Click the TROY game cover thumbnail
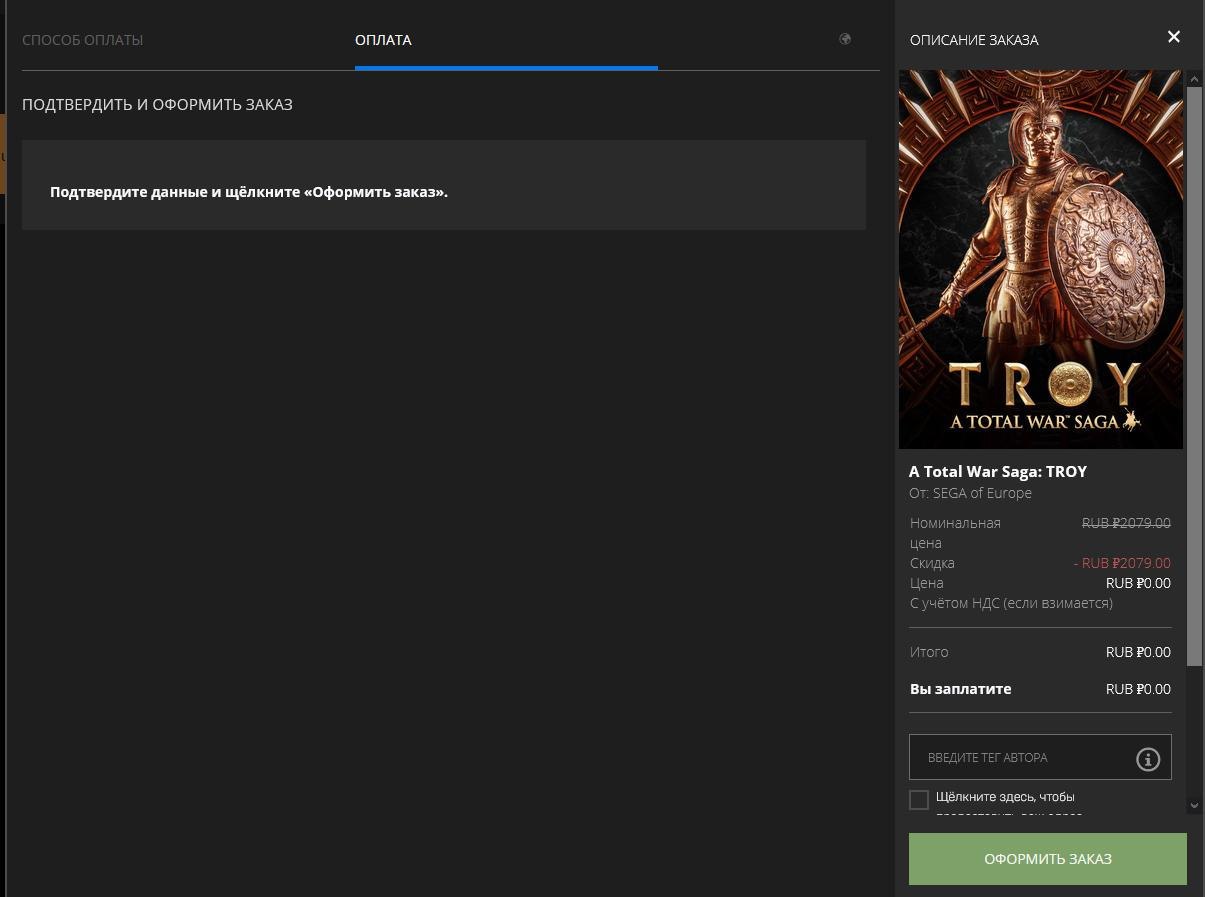1205x897 pixels. click(x=1041, y=259)
